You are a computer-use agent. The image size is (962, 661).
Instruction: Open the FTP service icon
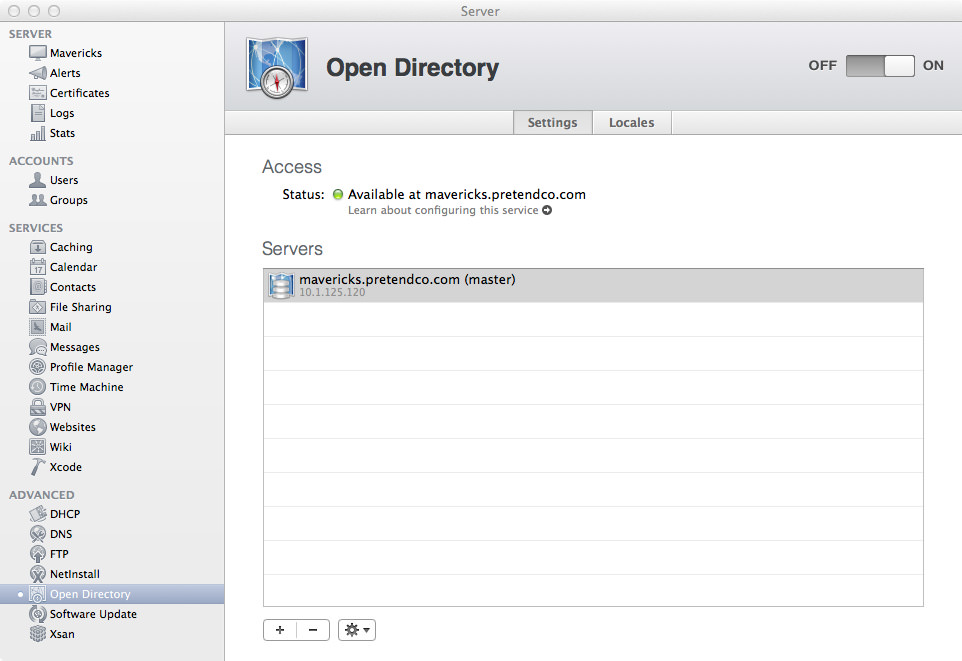[x=37, y=554]
